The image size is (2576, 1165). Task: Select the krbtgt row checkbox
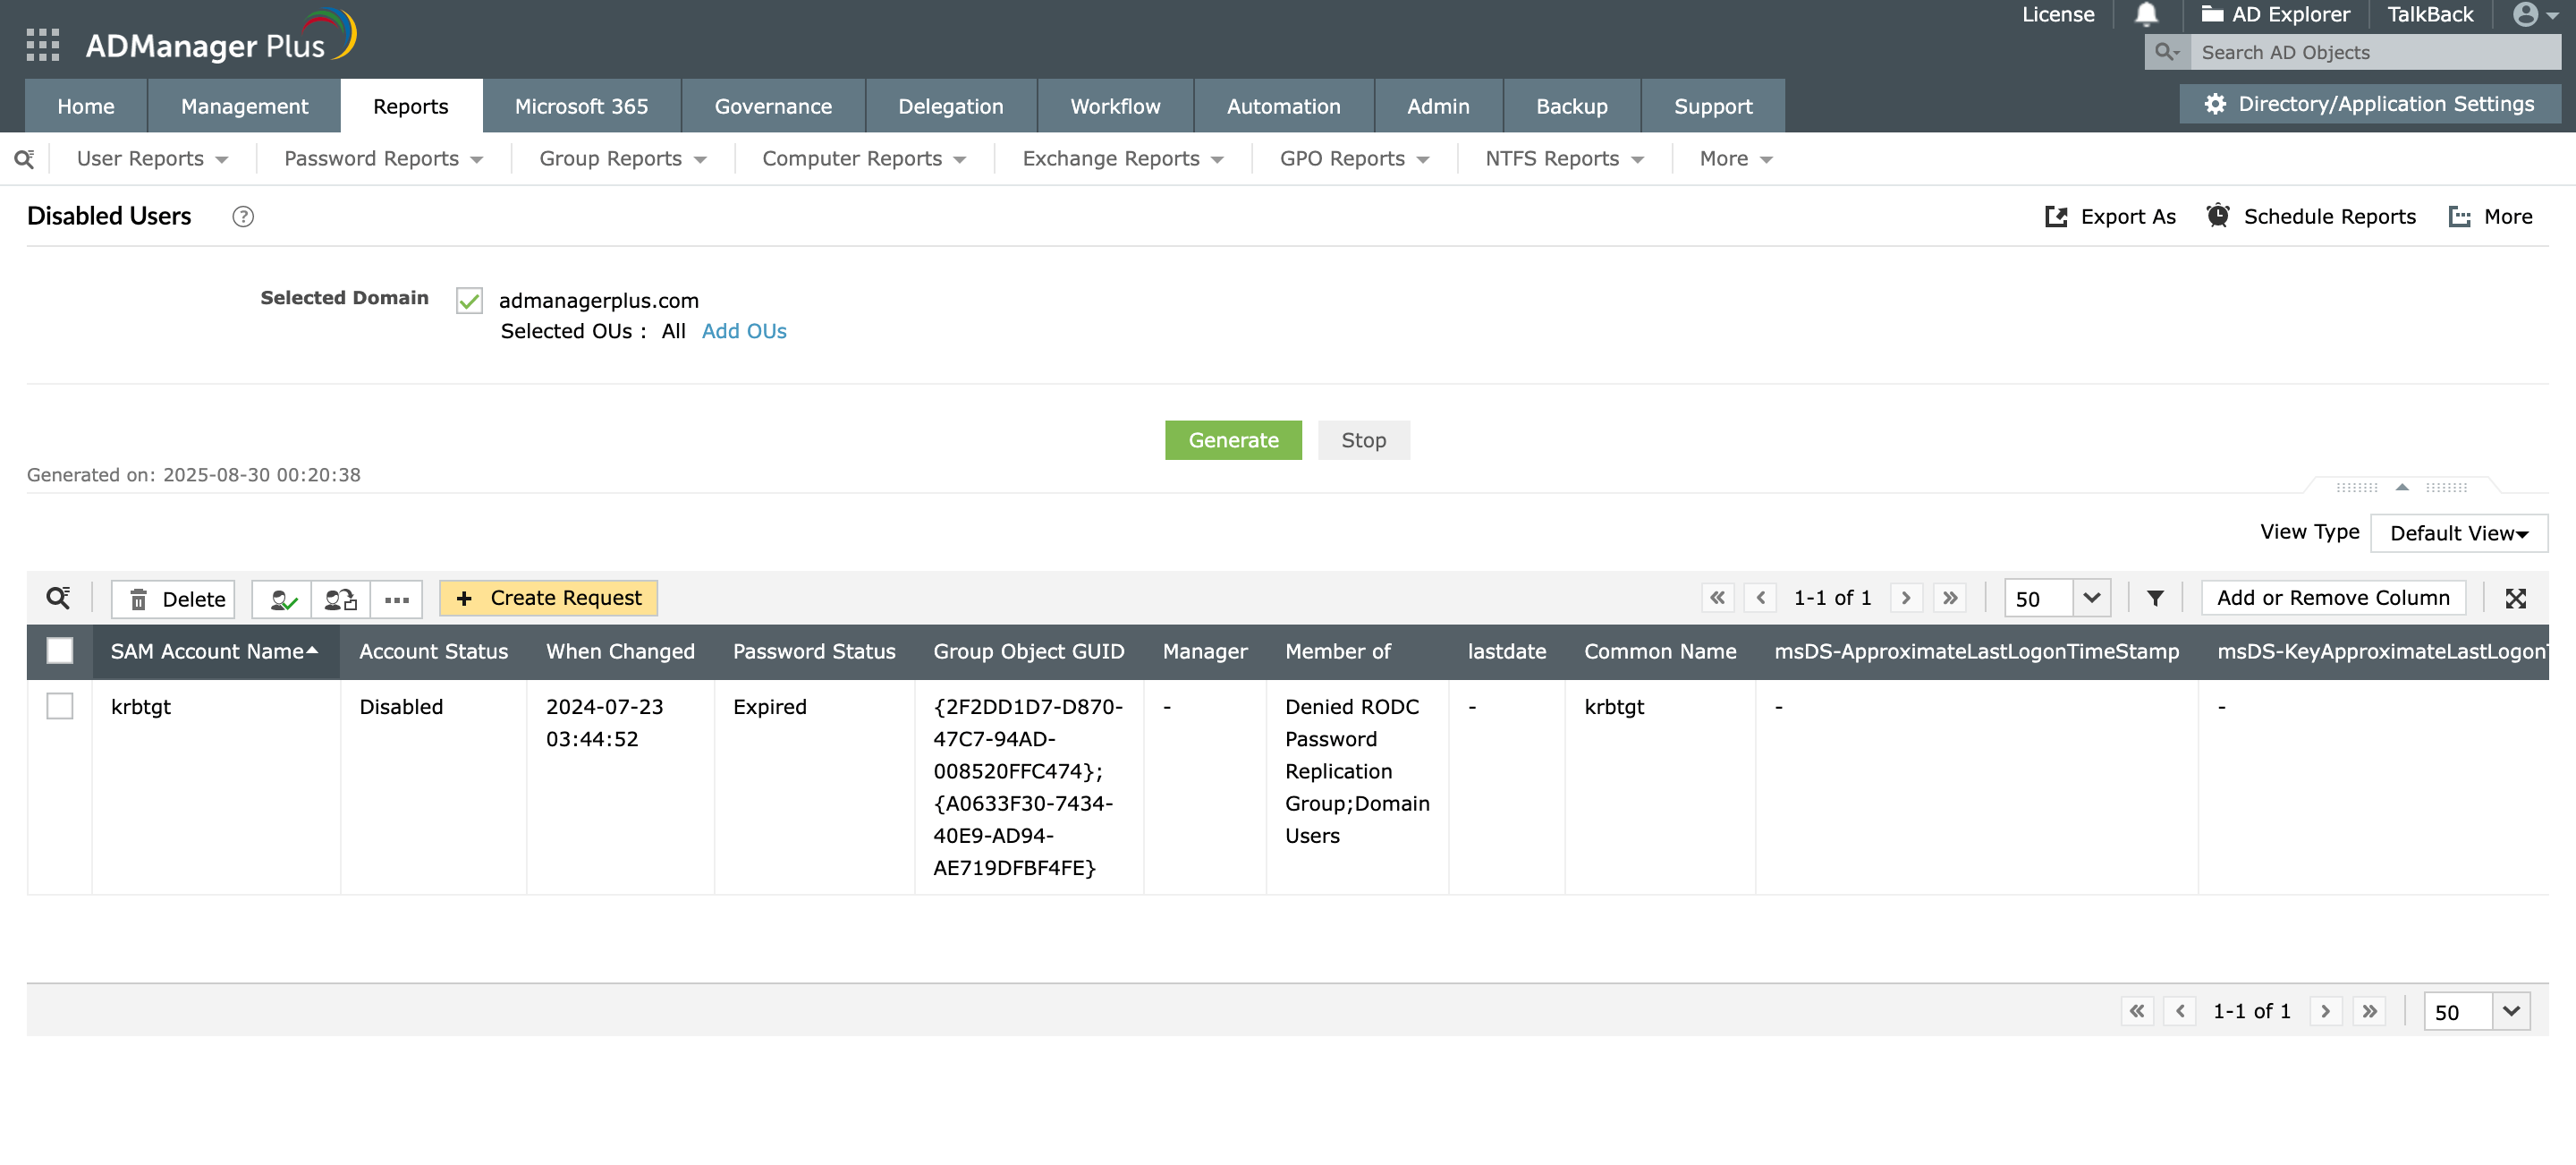click(x=60, y=706)
